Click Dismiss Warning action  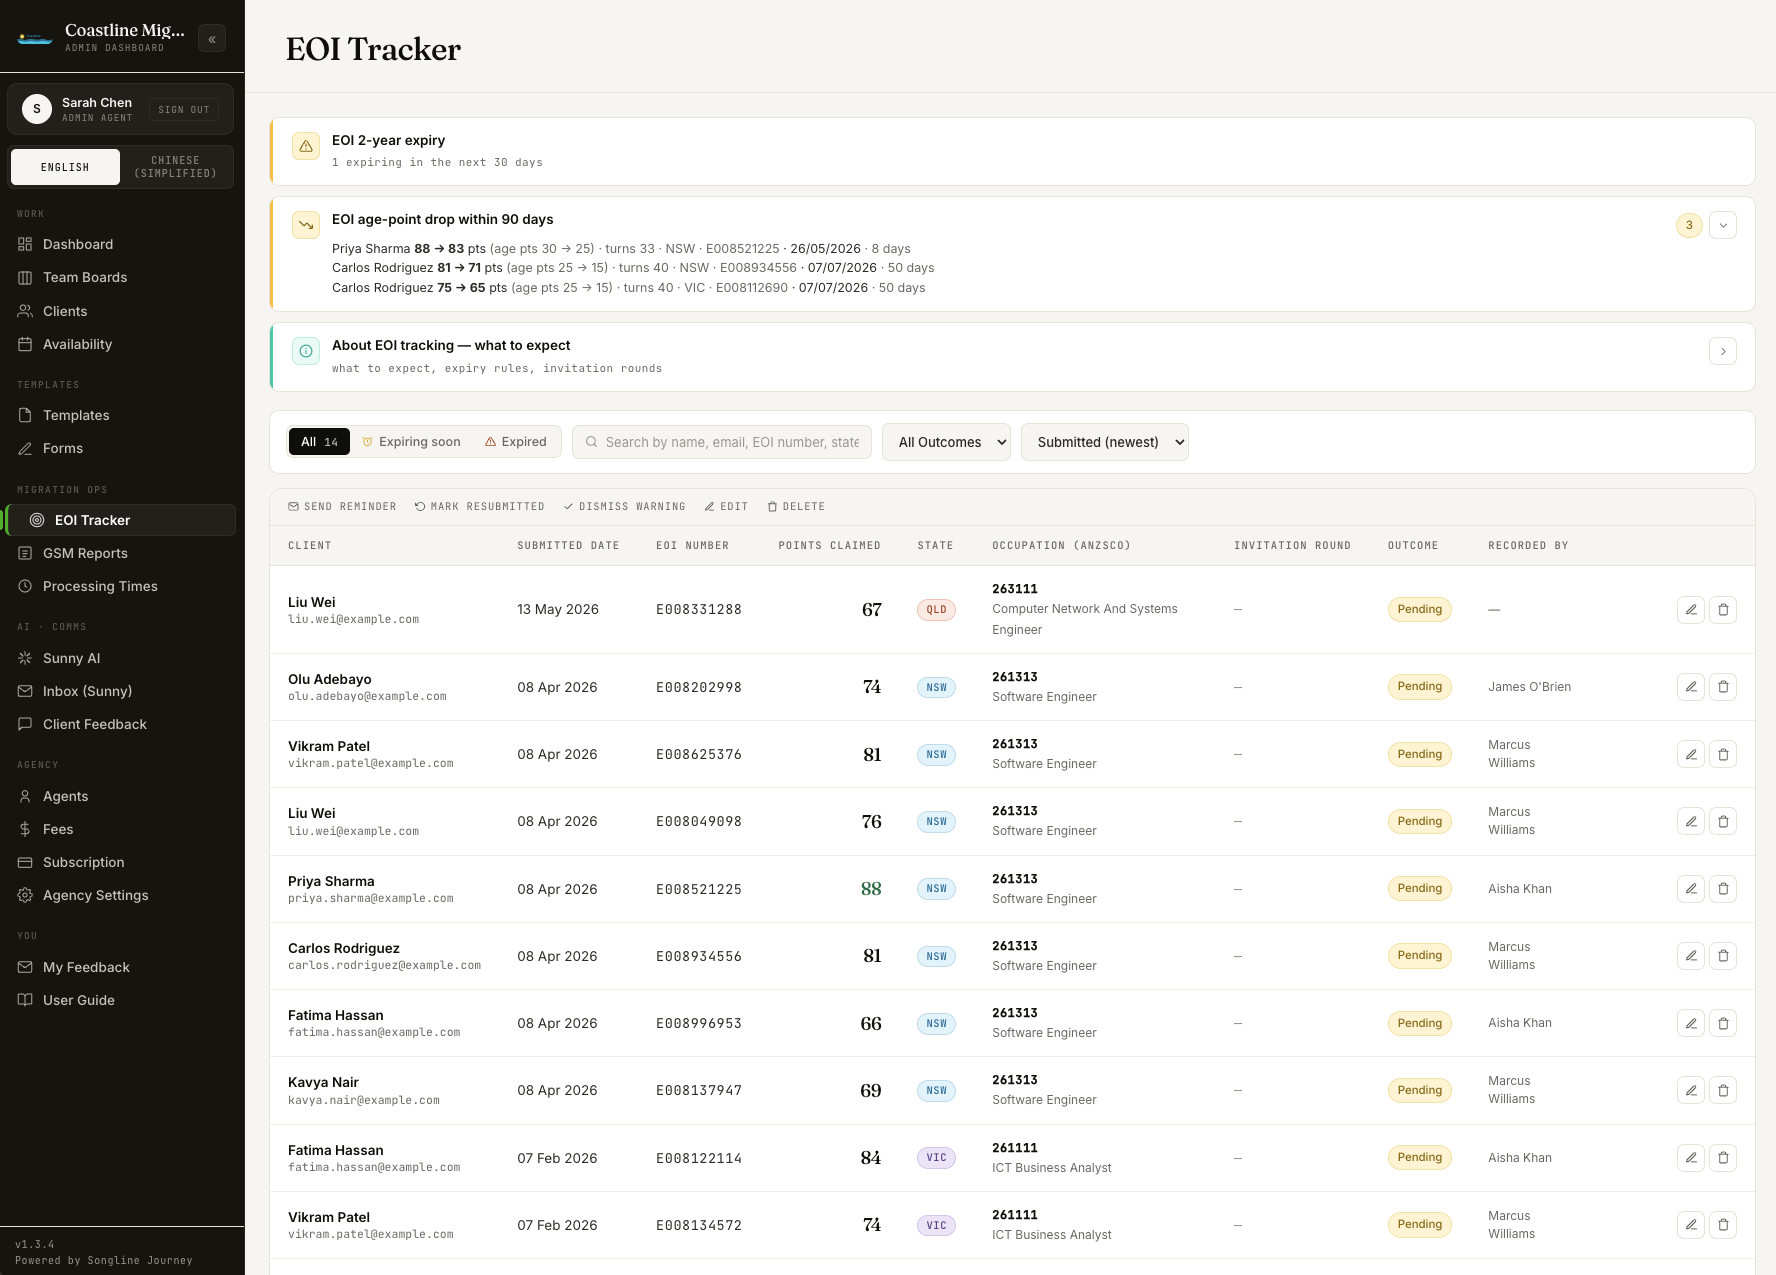point(624,507)
